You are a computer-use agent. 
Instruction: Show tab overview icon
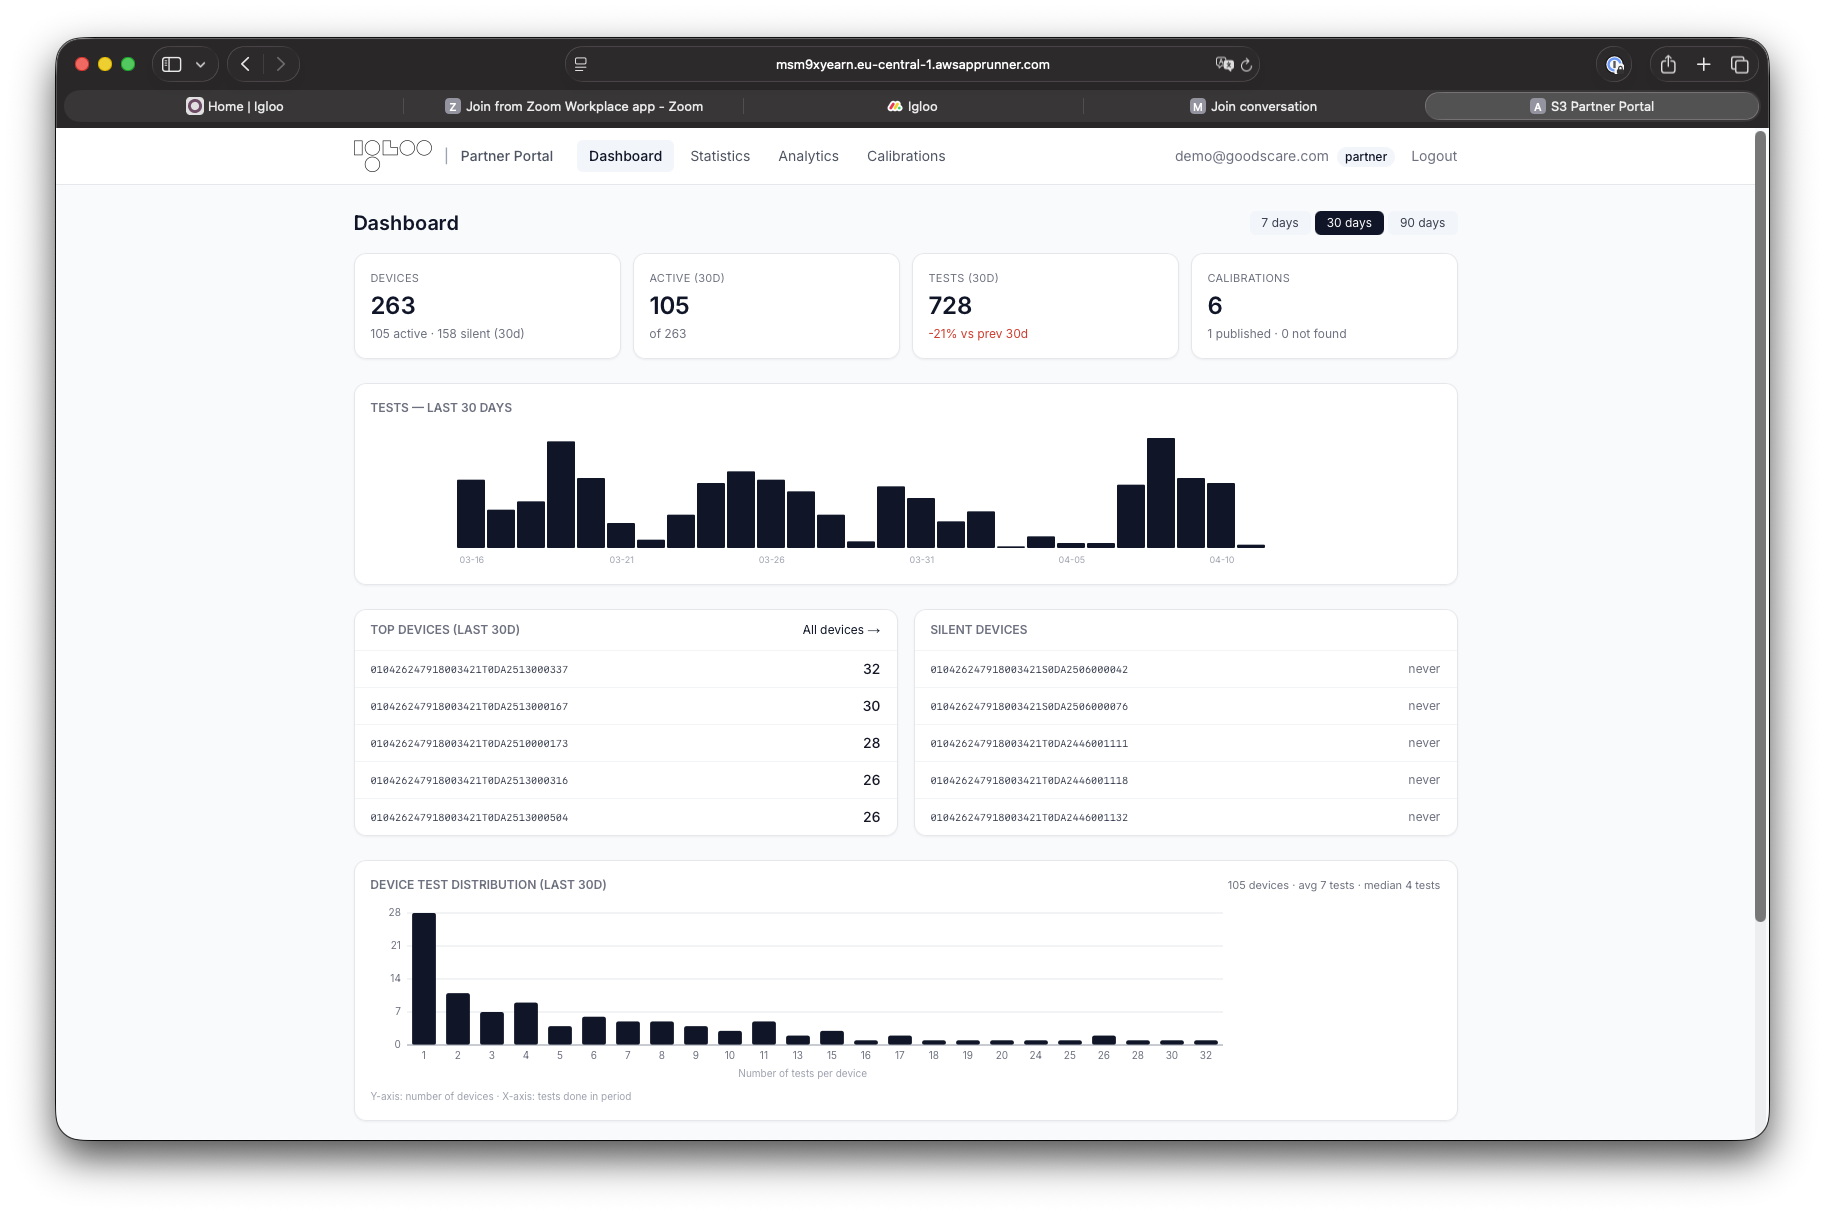tap(1740, 64)
